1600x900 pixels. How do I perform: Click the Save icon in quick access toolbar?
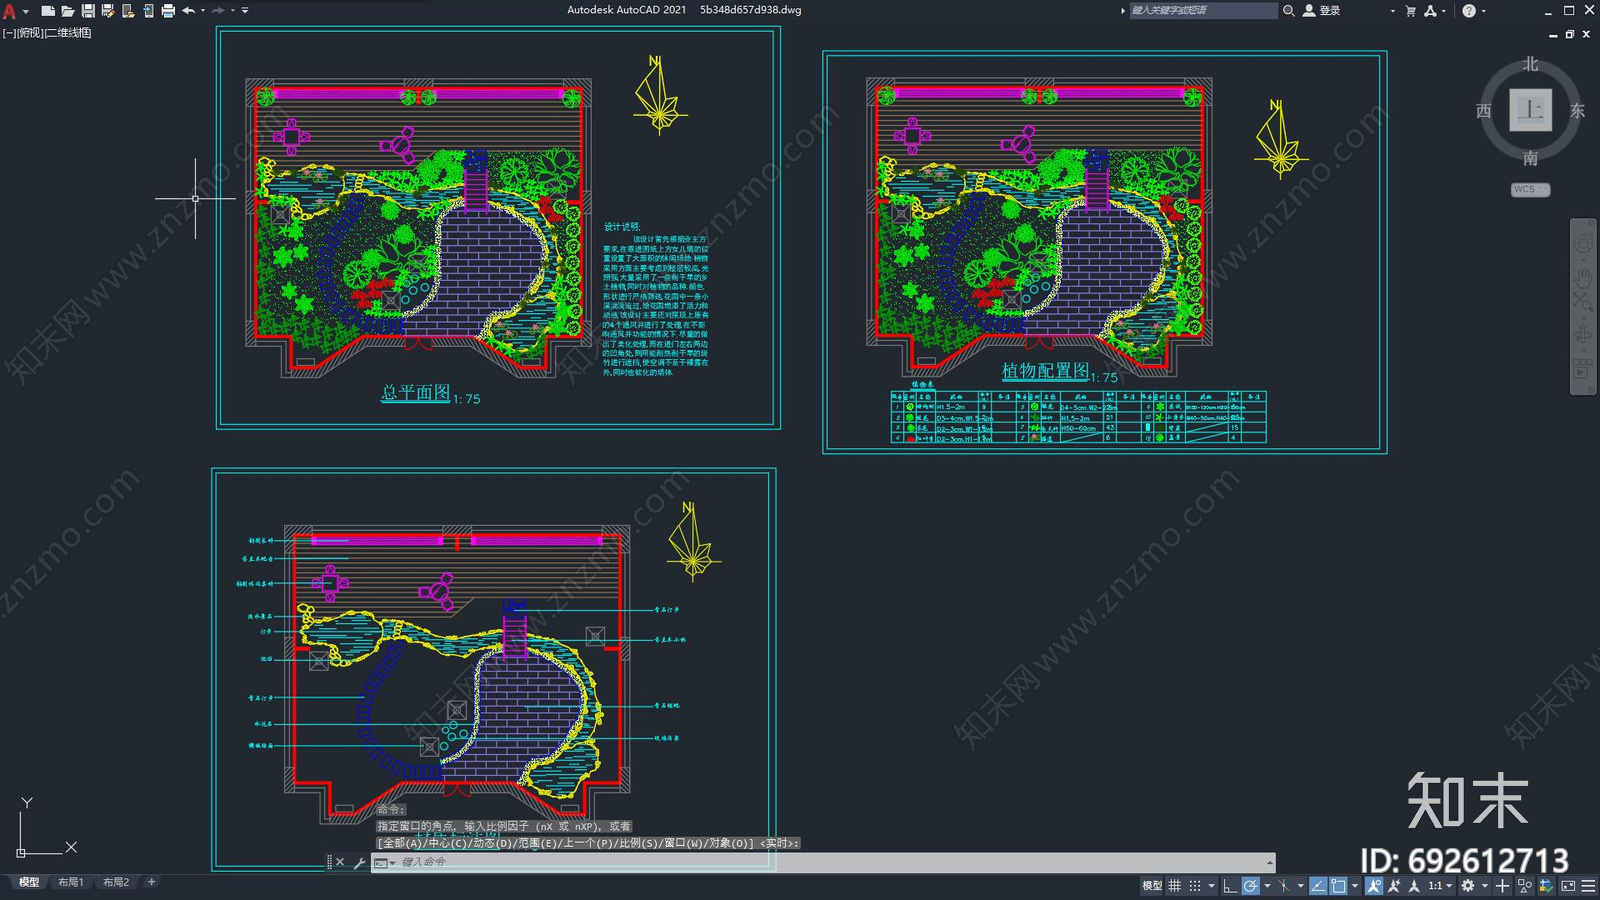(88, 11)
